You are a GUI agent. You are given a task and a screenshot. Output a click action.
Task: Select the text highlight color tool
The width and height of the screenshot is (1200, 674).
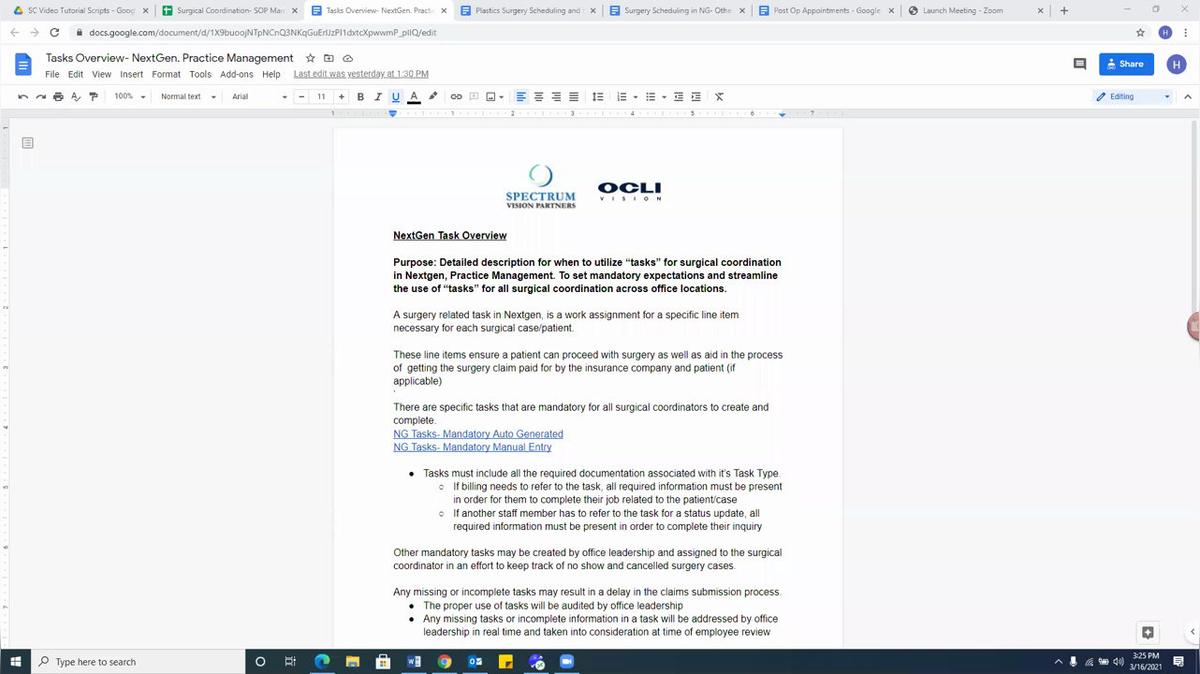pyautogui.click(x=432, y=96)
